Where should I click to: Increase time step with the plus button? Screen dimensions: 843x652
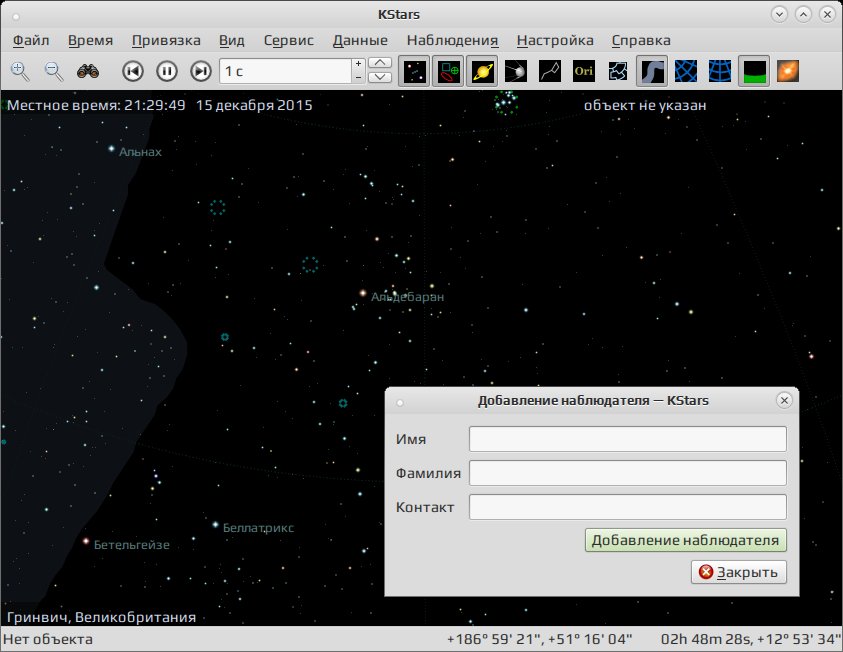click(359, 64)
